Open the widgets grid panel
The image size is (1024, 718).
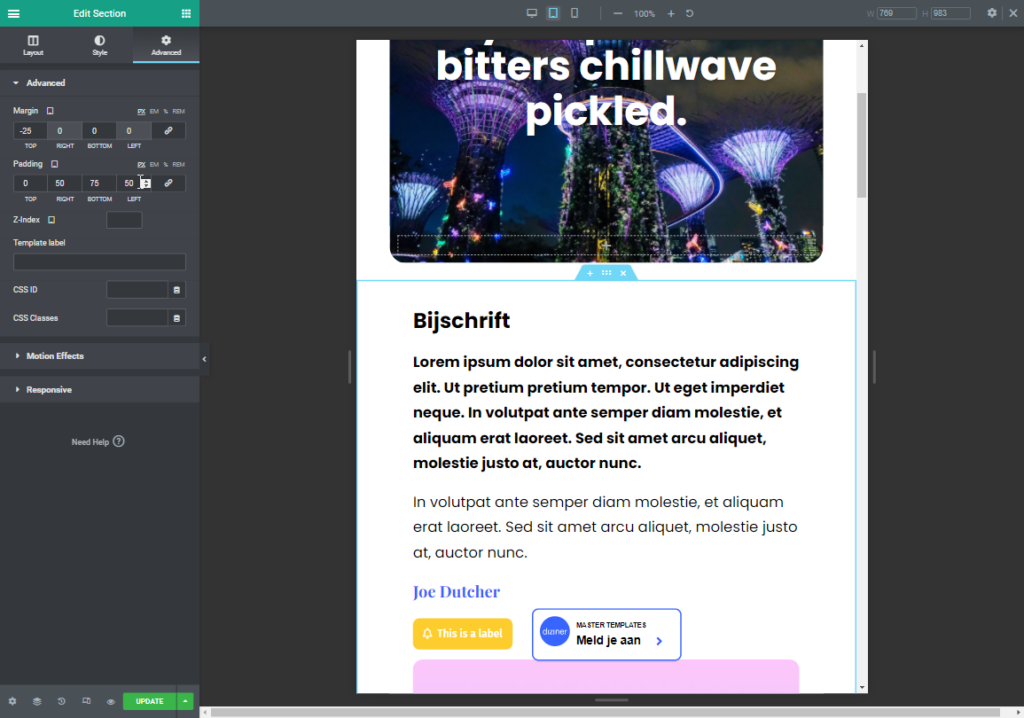click(x=186, y=14)
